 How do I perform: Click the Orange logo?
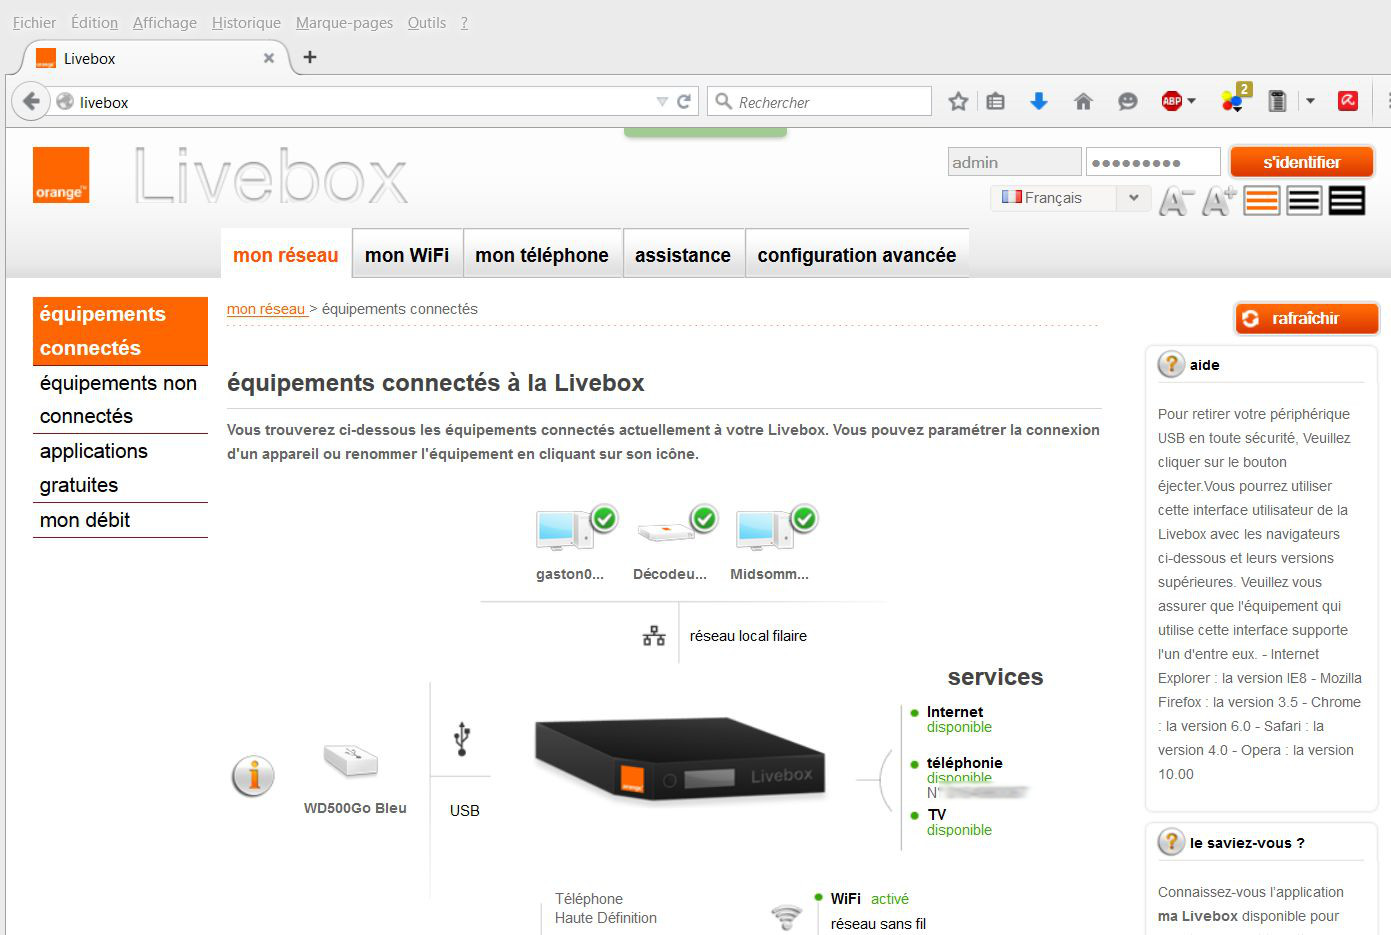click(x=61, y=175)
